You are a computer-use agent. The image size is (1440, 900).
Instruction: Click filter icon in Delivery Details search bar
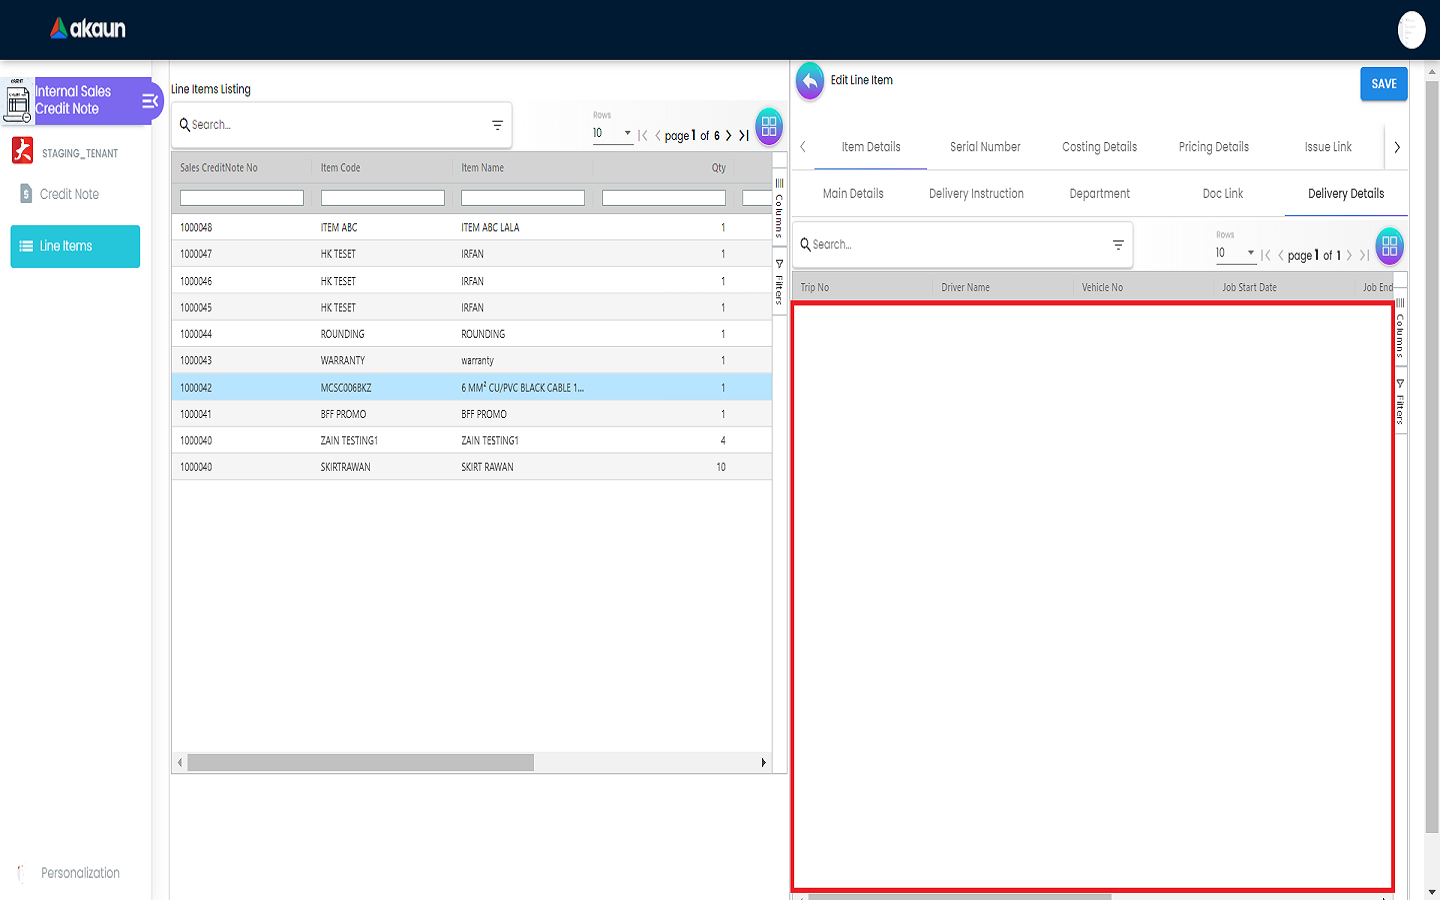[x=1118, y=245]
